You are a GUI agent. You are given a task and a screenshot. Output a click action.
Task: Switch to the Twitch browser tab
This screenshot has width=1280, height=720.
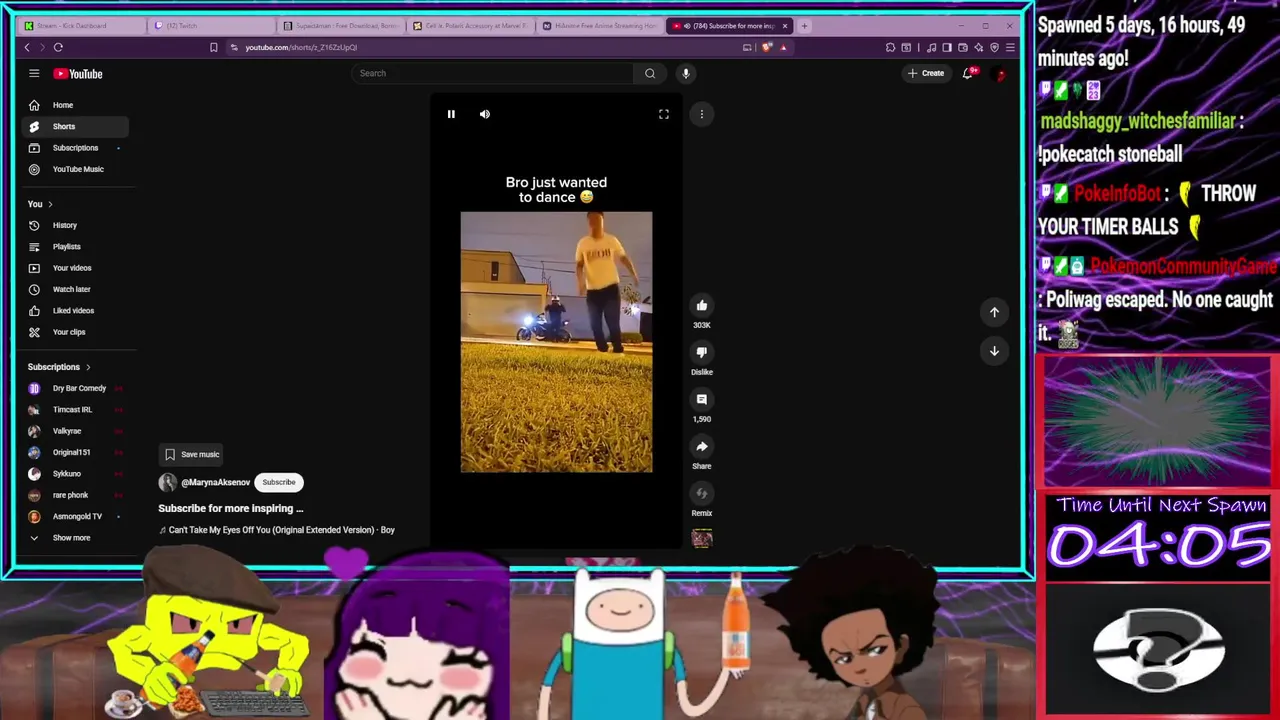pyautogui.click(x=211, y=26)
